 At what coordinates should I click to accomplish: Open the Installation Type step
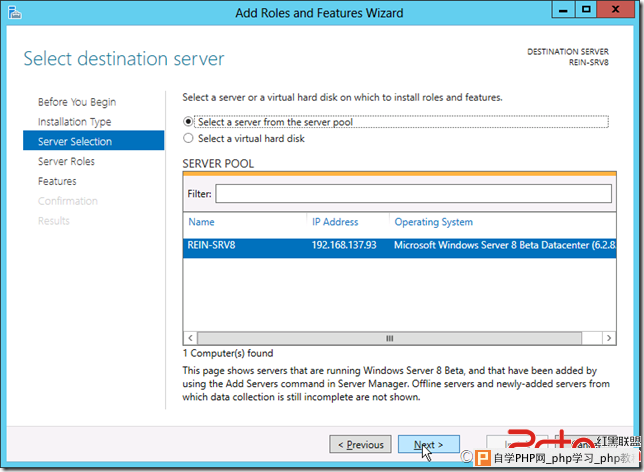[74, 122]
